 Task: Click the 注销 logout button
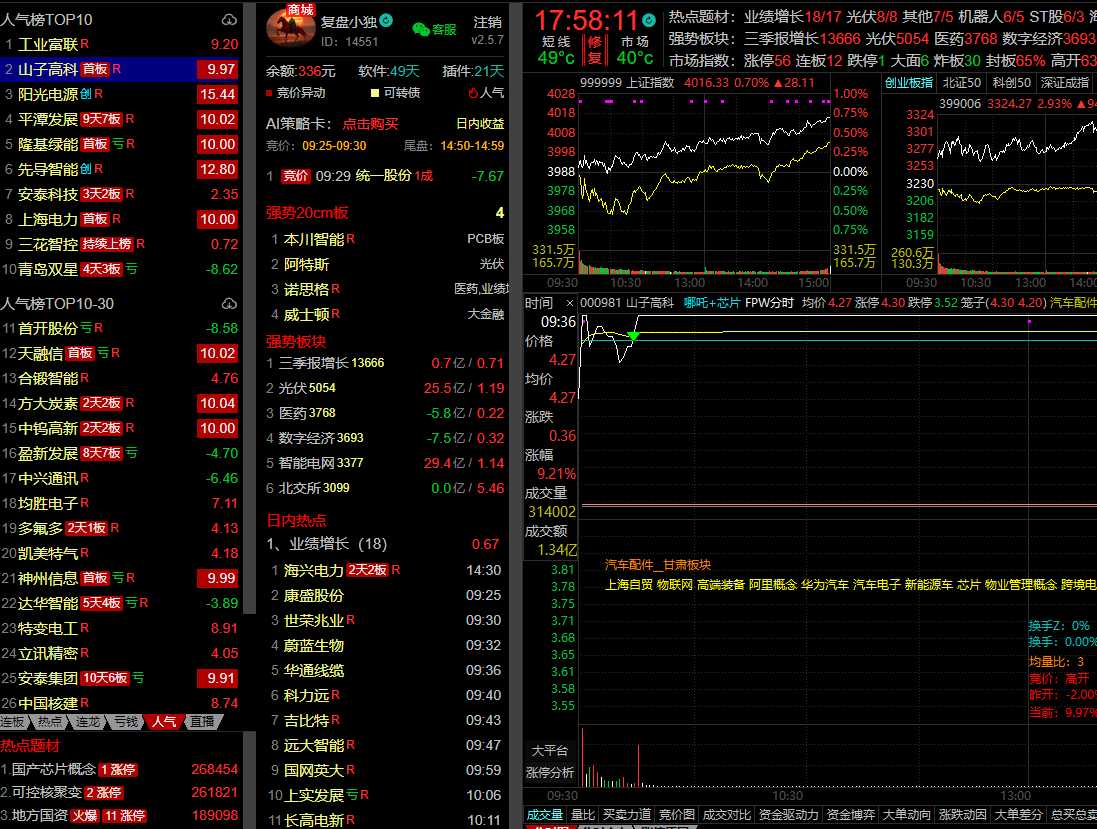click(488, 22)
